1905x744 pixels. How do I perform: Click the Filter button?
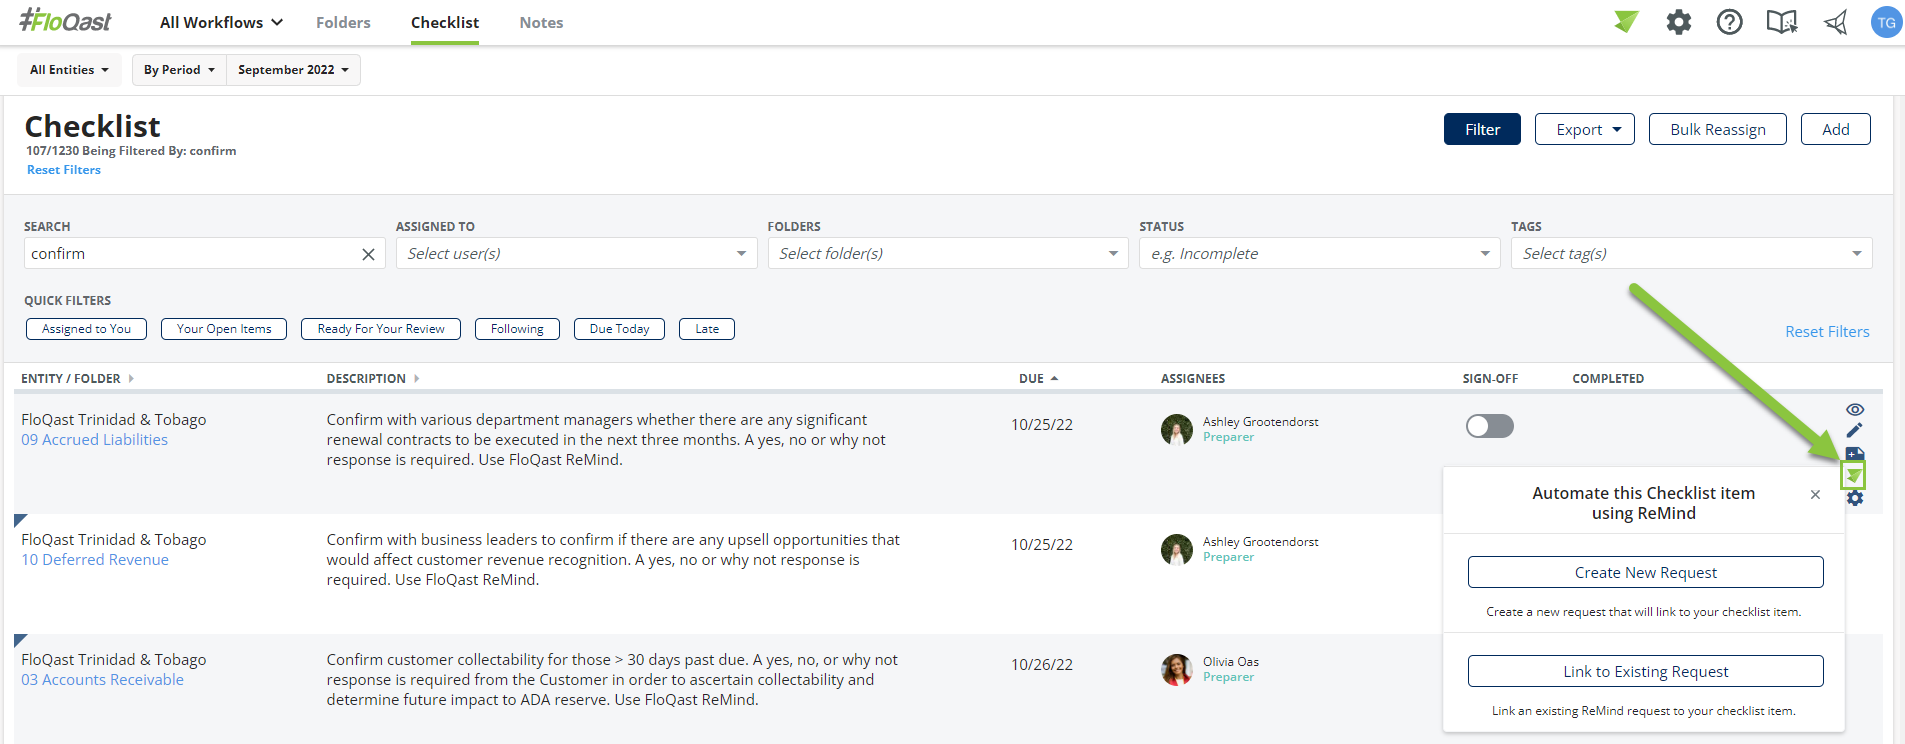click(x=1482, y=129)
